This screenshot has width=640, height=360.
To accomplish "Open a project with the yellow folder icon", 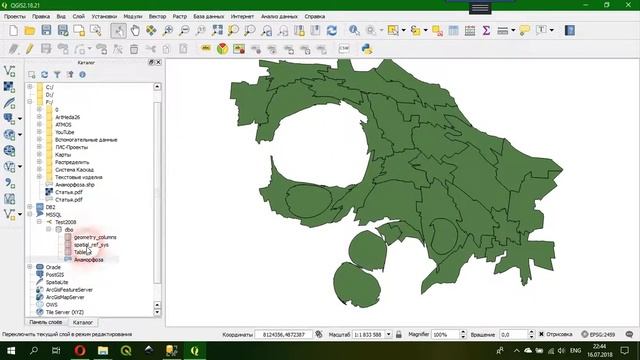I will tap(30, 31).
